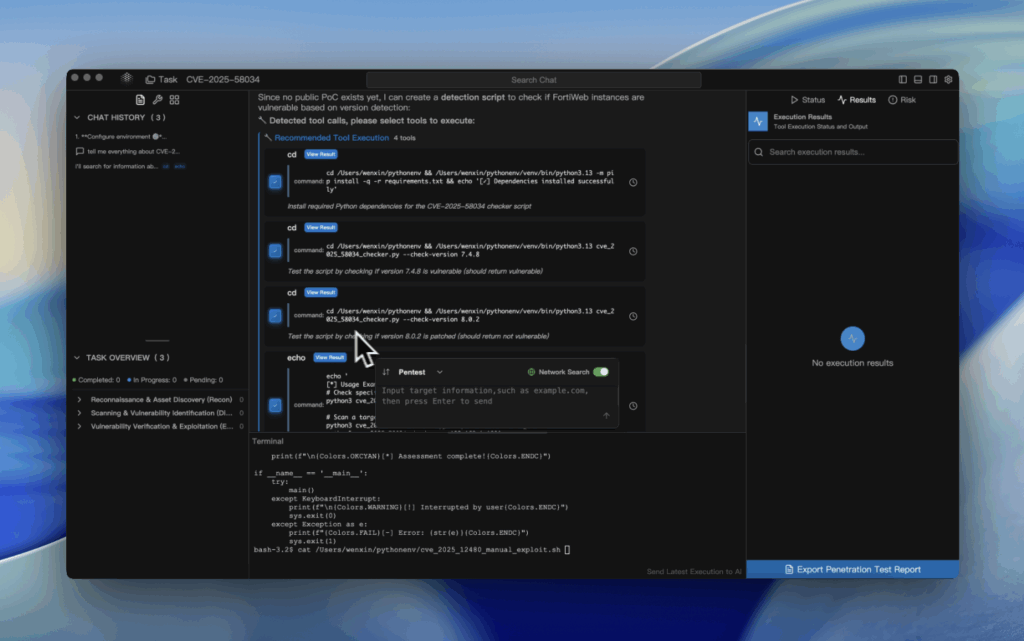Toggle right panel layout icon in title bar
The width and height of the screenshot is (1024, 641).
(x=933, y=79)
